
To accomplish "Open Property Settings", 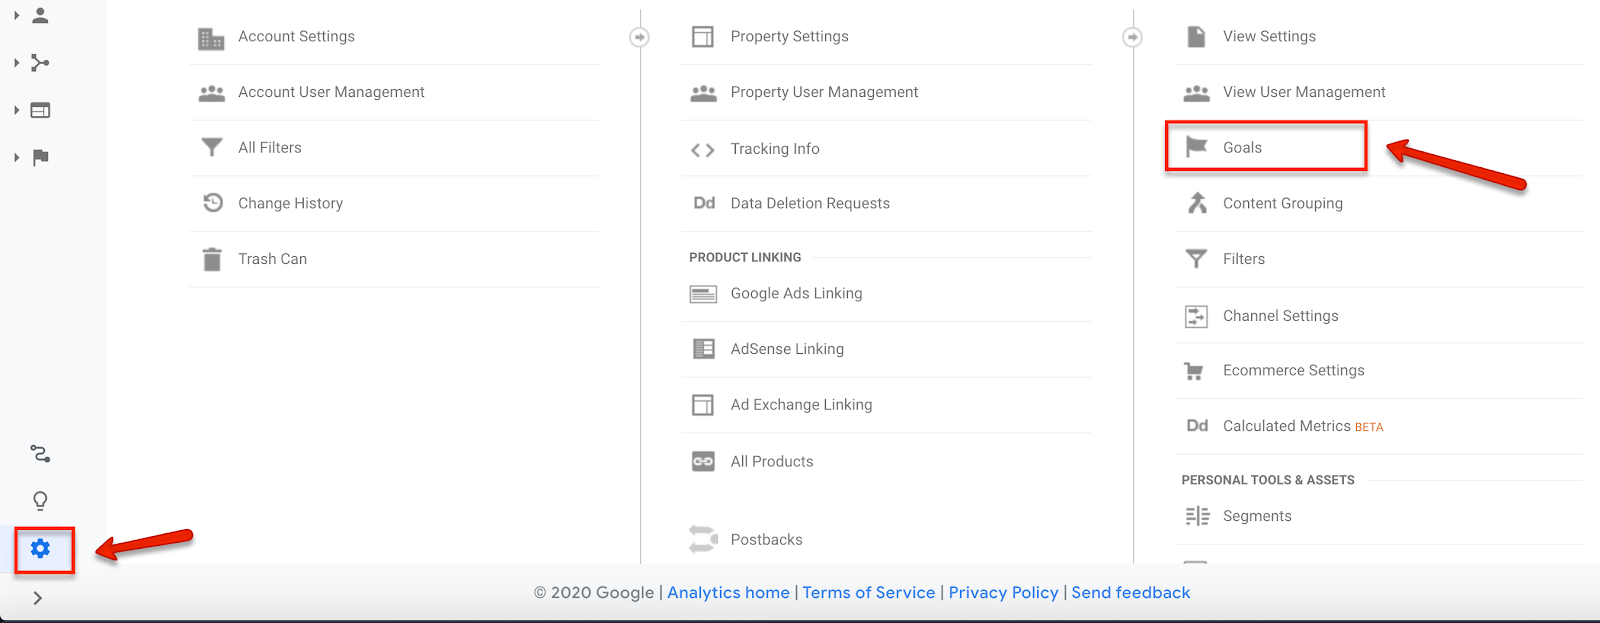I will point(789,36).
